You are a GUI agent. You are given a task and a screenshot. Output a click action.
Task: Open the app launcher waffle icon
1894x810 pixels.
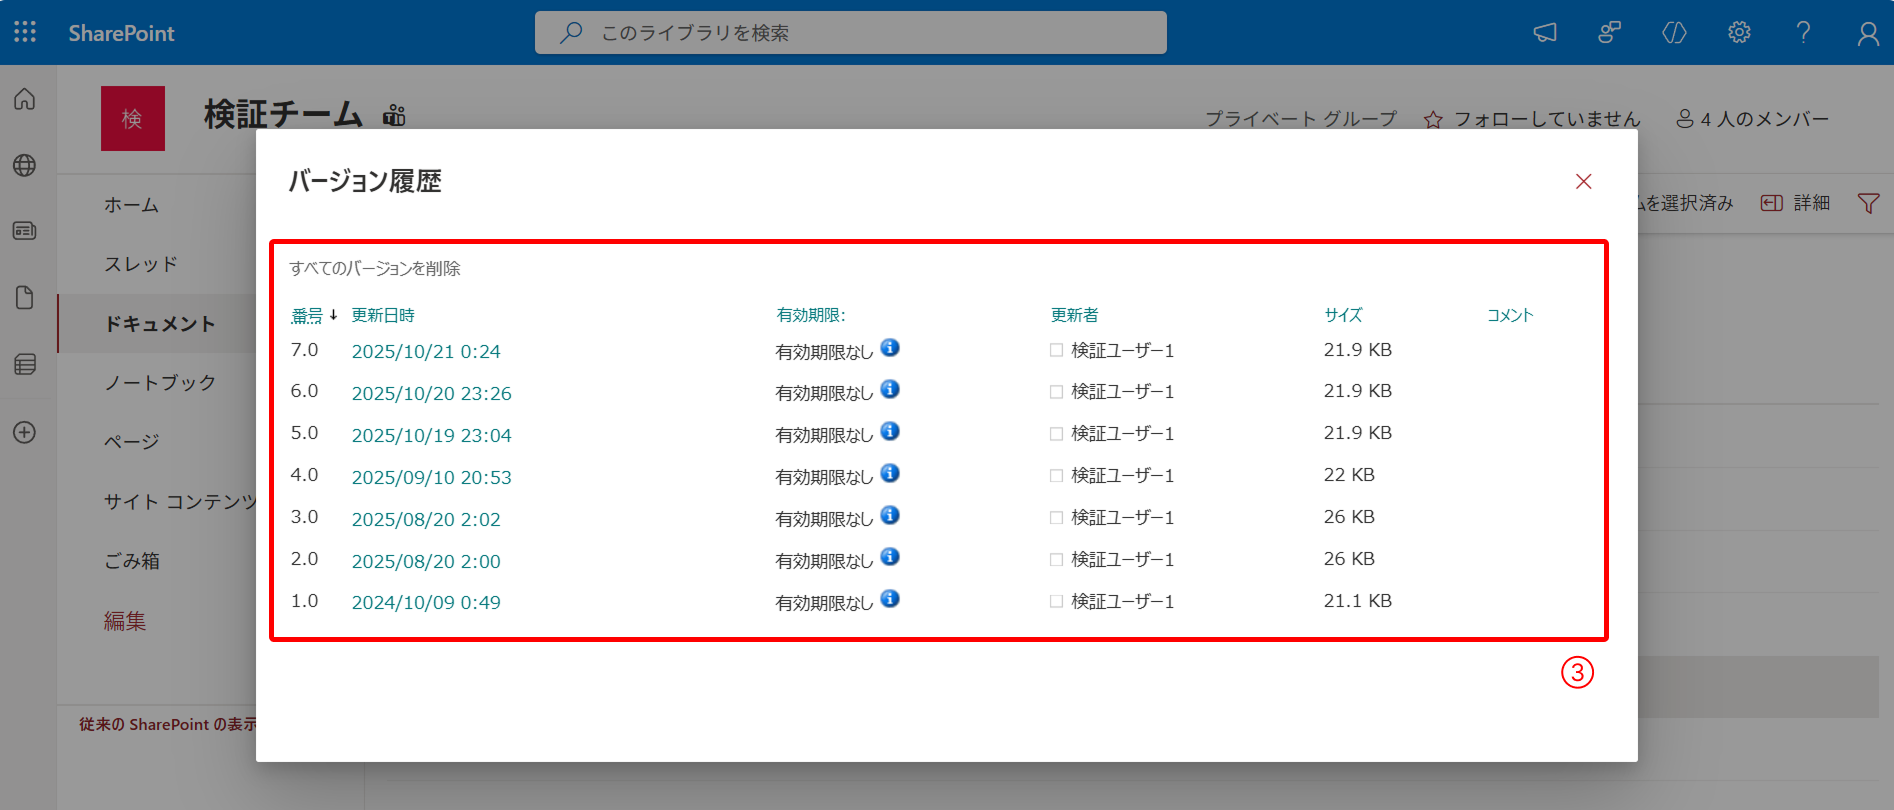point(25,32)
